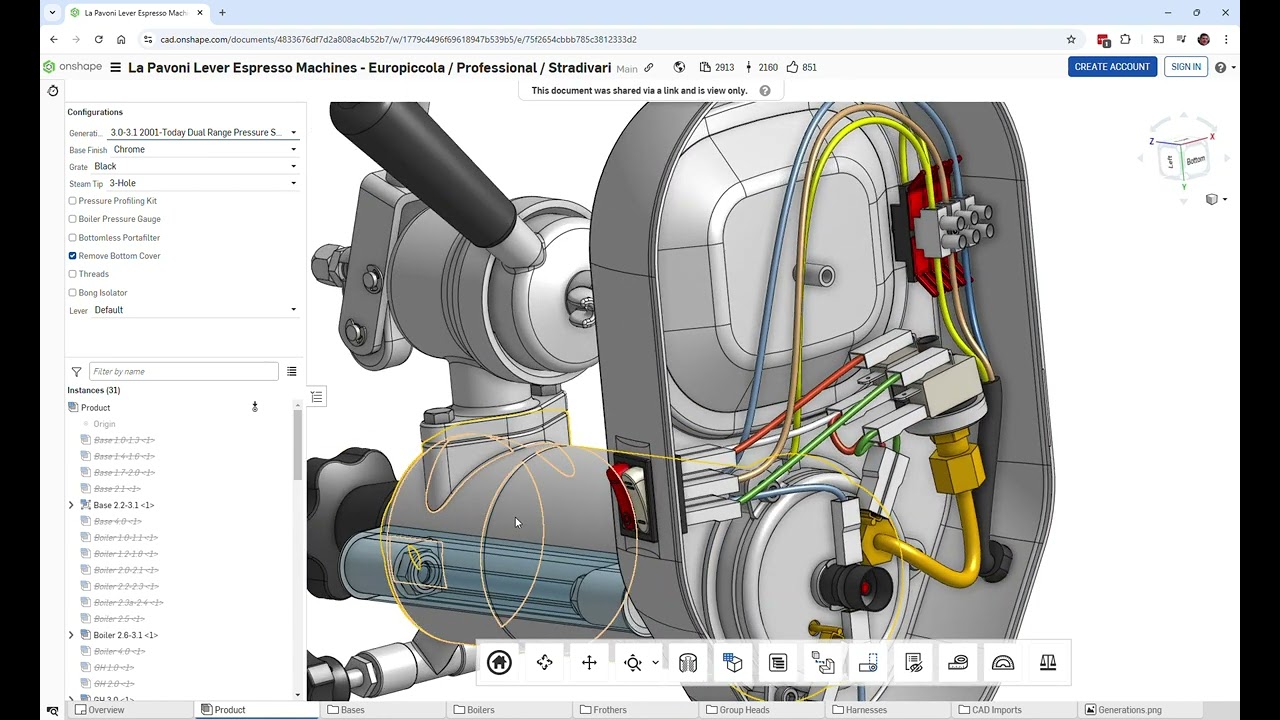
Task: Activate the section view tool
Action: (687, 662)
